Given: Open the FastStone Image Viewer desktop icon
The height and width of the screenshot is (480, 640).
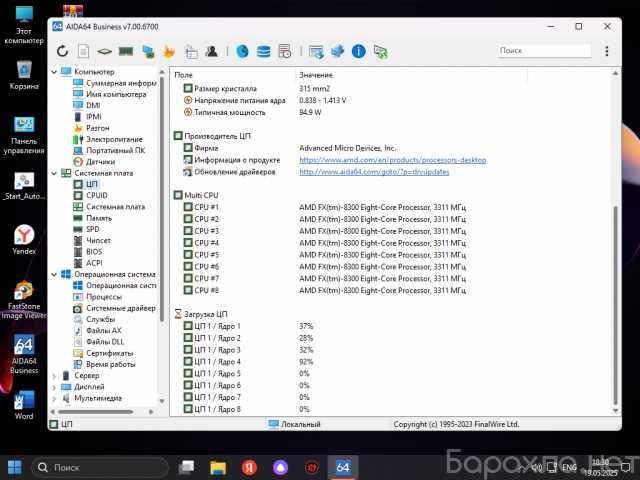Looking at the screenshot, I should [24, 300].
